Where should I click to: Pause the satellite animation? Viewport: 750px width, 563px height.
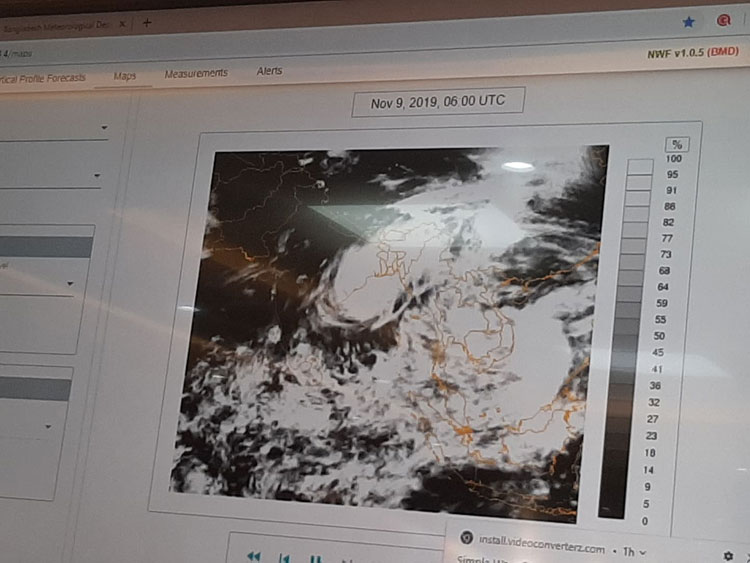(315, 556)
